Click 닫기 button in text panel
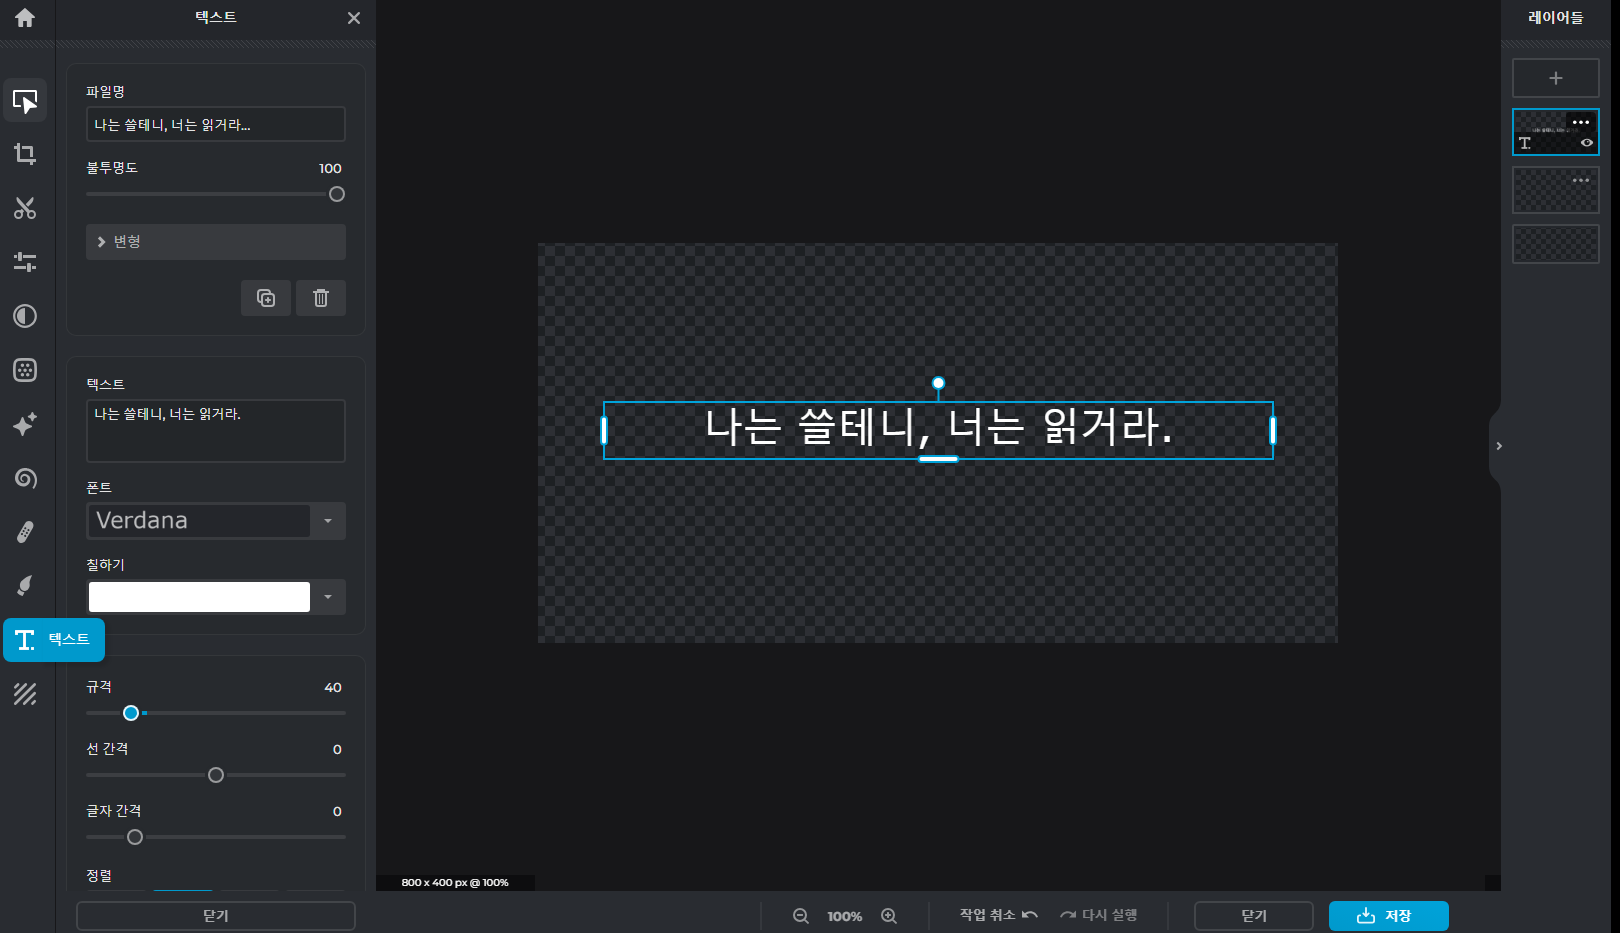 click(216, 916)
